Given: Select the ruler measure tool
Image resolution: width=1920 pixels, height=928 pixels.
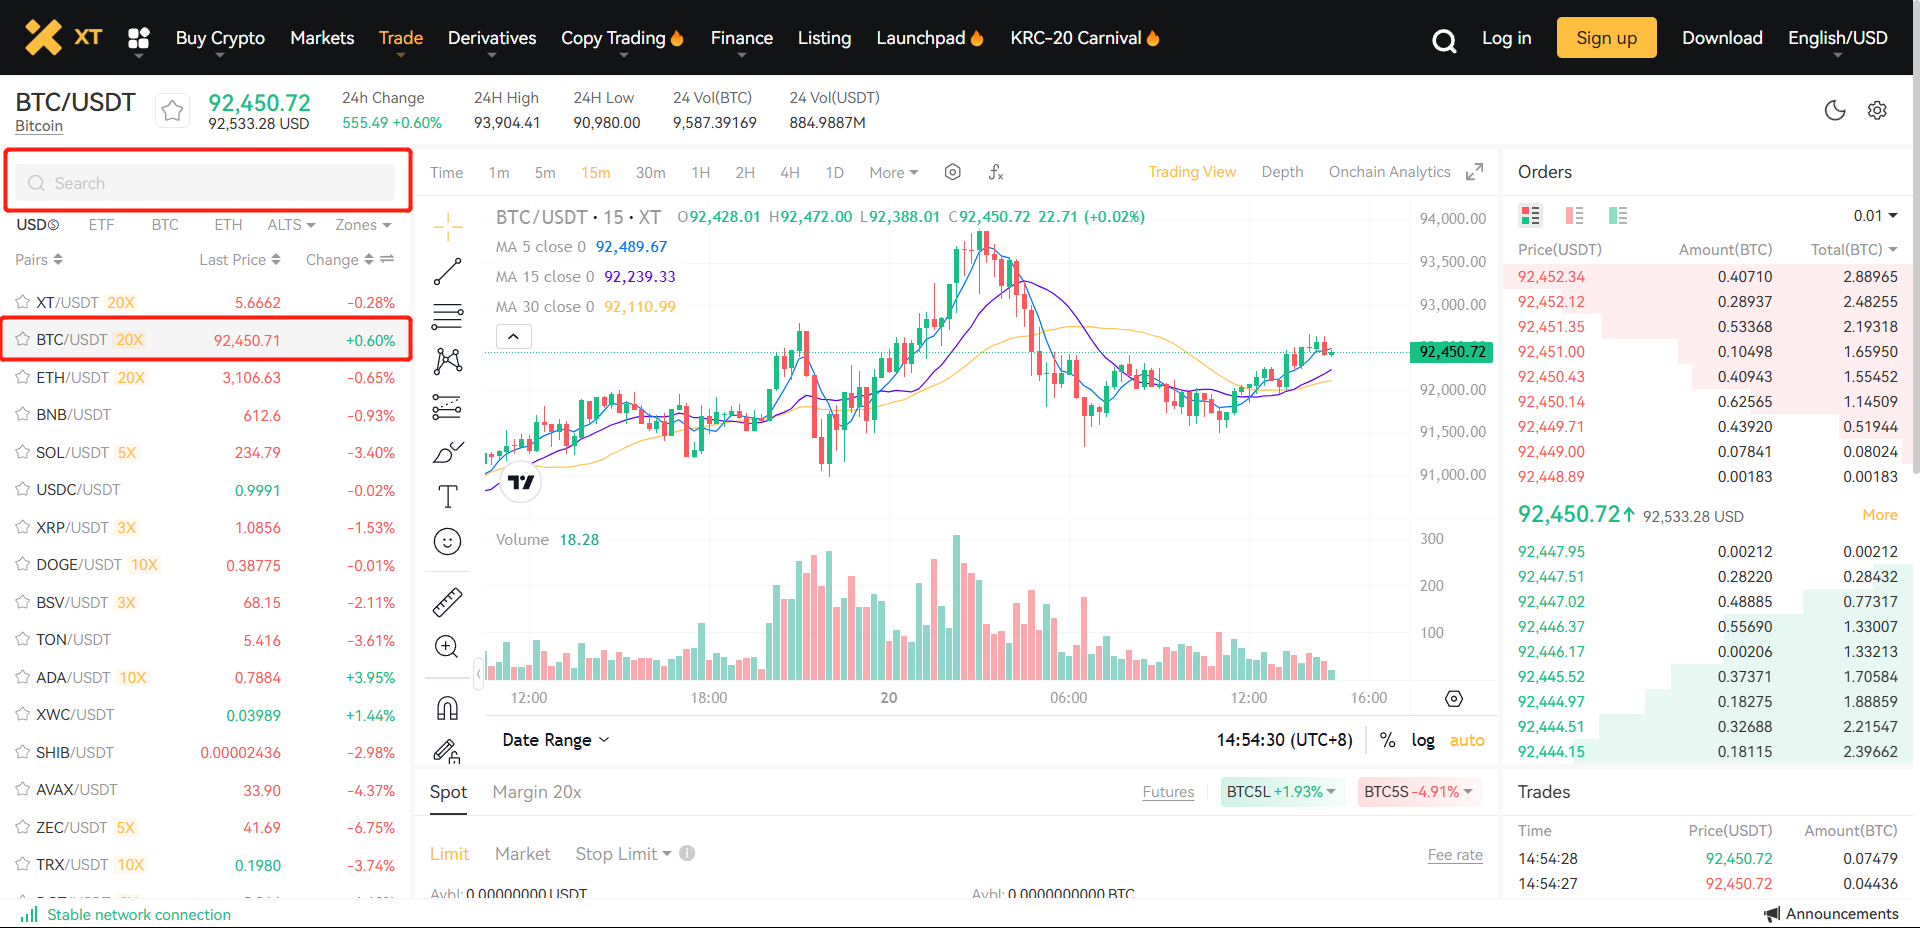Looking at the screenshot, I should point(447,602).
